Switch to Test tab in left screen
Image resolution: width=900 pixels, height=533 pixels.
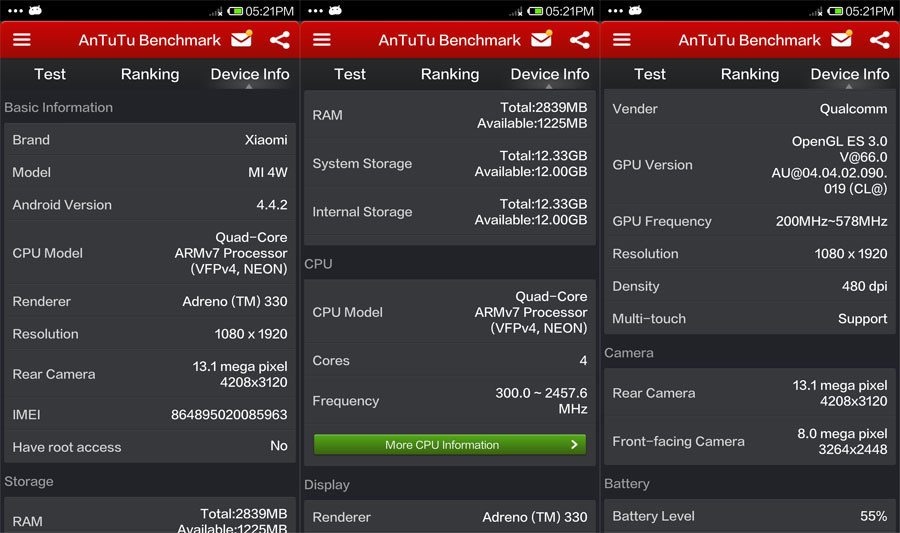pyautogui.click(x=50, y=74)
